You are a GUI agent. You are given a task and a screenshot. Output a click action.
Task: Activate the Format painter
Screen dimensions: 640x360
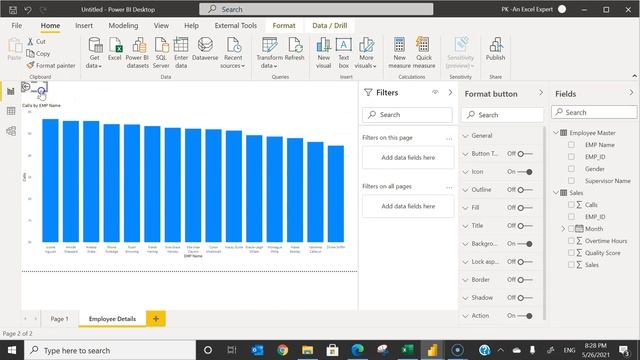coord(51,65)
